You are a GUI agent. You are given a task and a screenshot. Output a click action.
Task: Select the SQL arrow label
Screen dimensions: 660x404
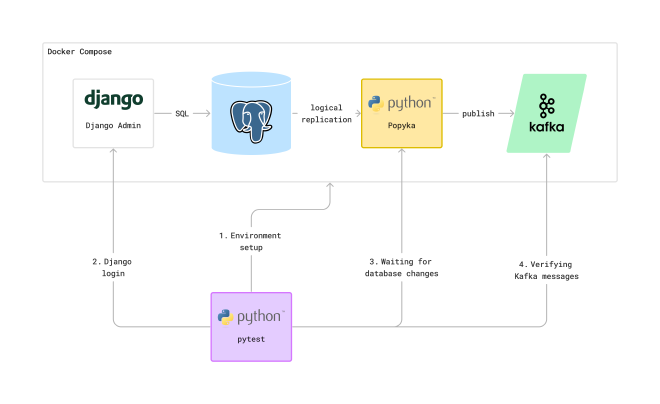182,114
